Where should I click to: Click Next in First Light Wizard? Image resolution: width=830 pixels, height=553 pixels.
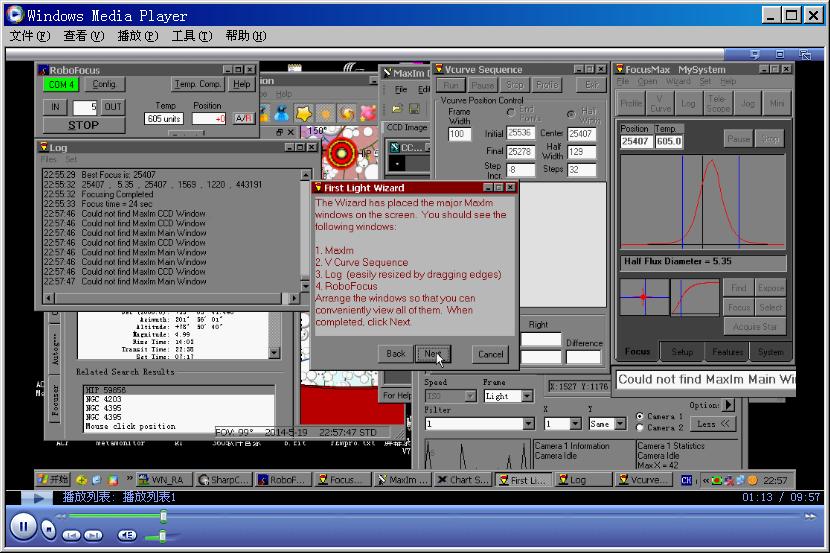[x=433, y=354]
